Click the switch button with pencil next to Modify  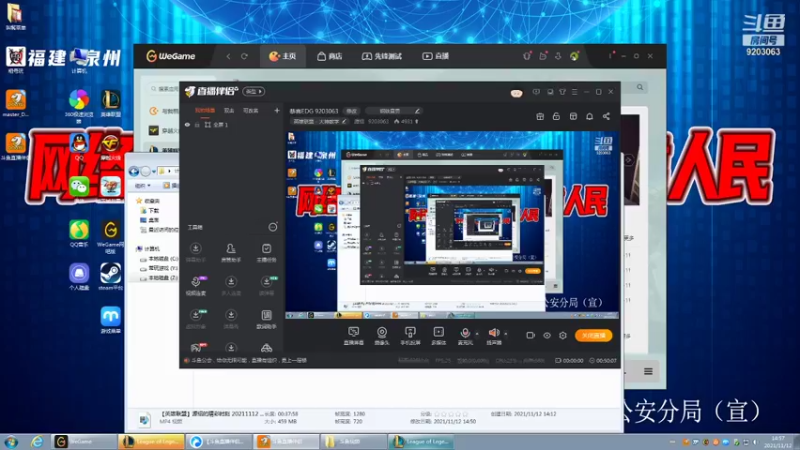394,111
